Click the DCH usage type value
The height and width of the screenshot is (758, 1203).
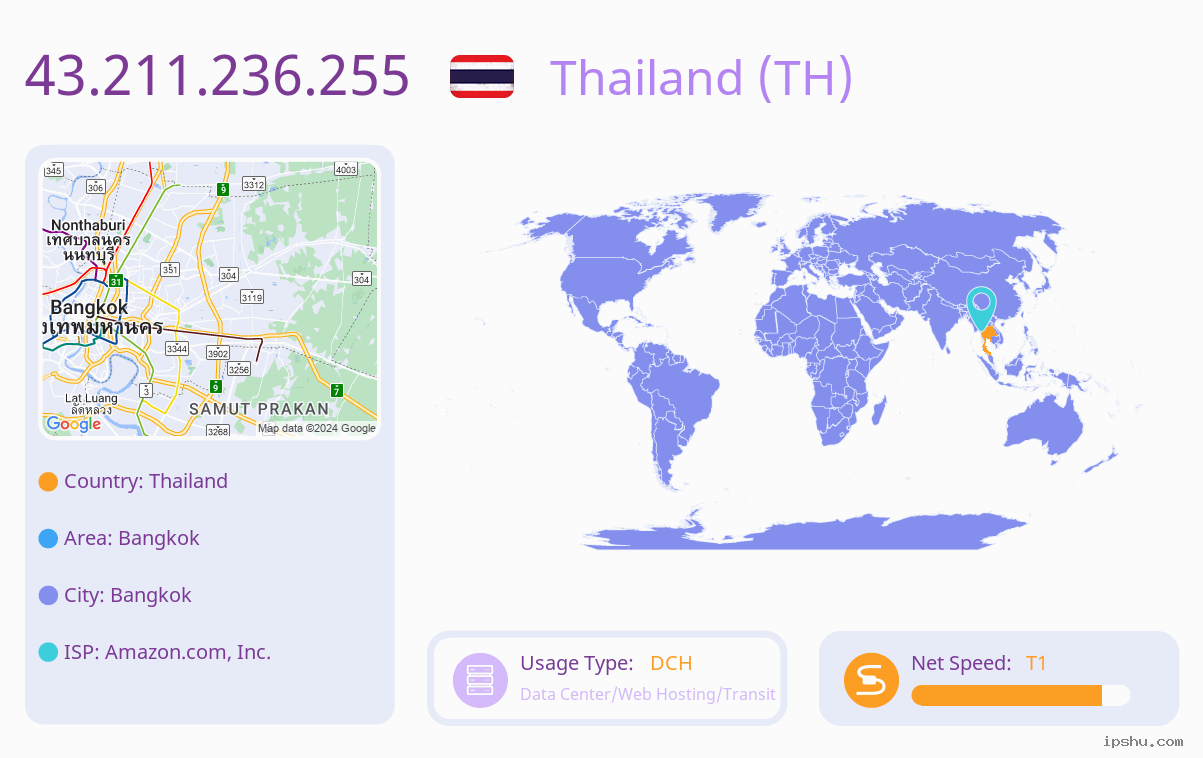(x=671, y=663)
